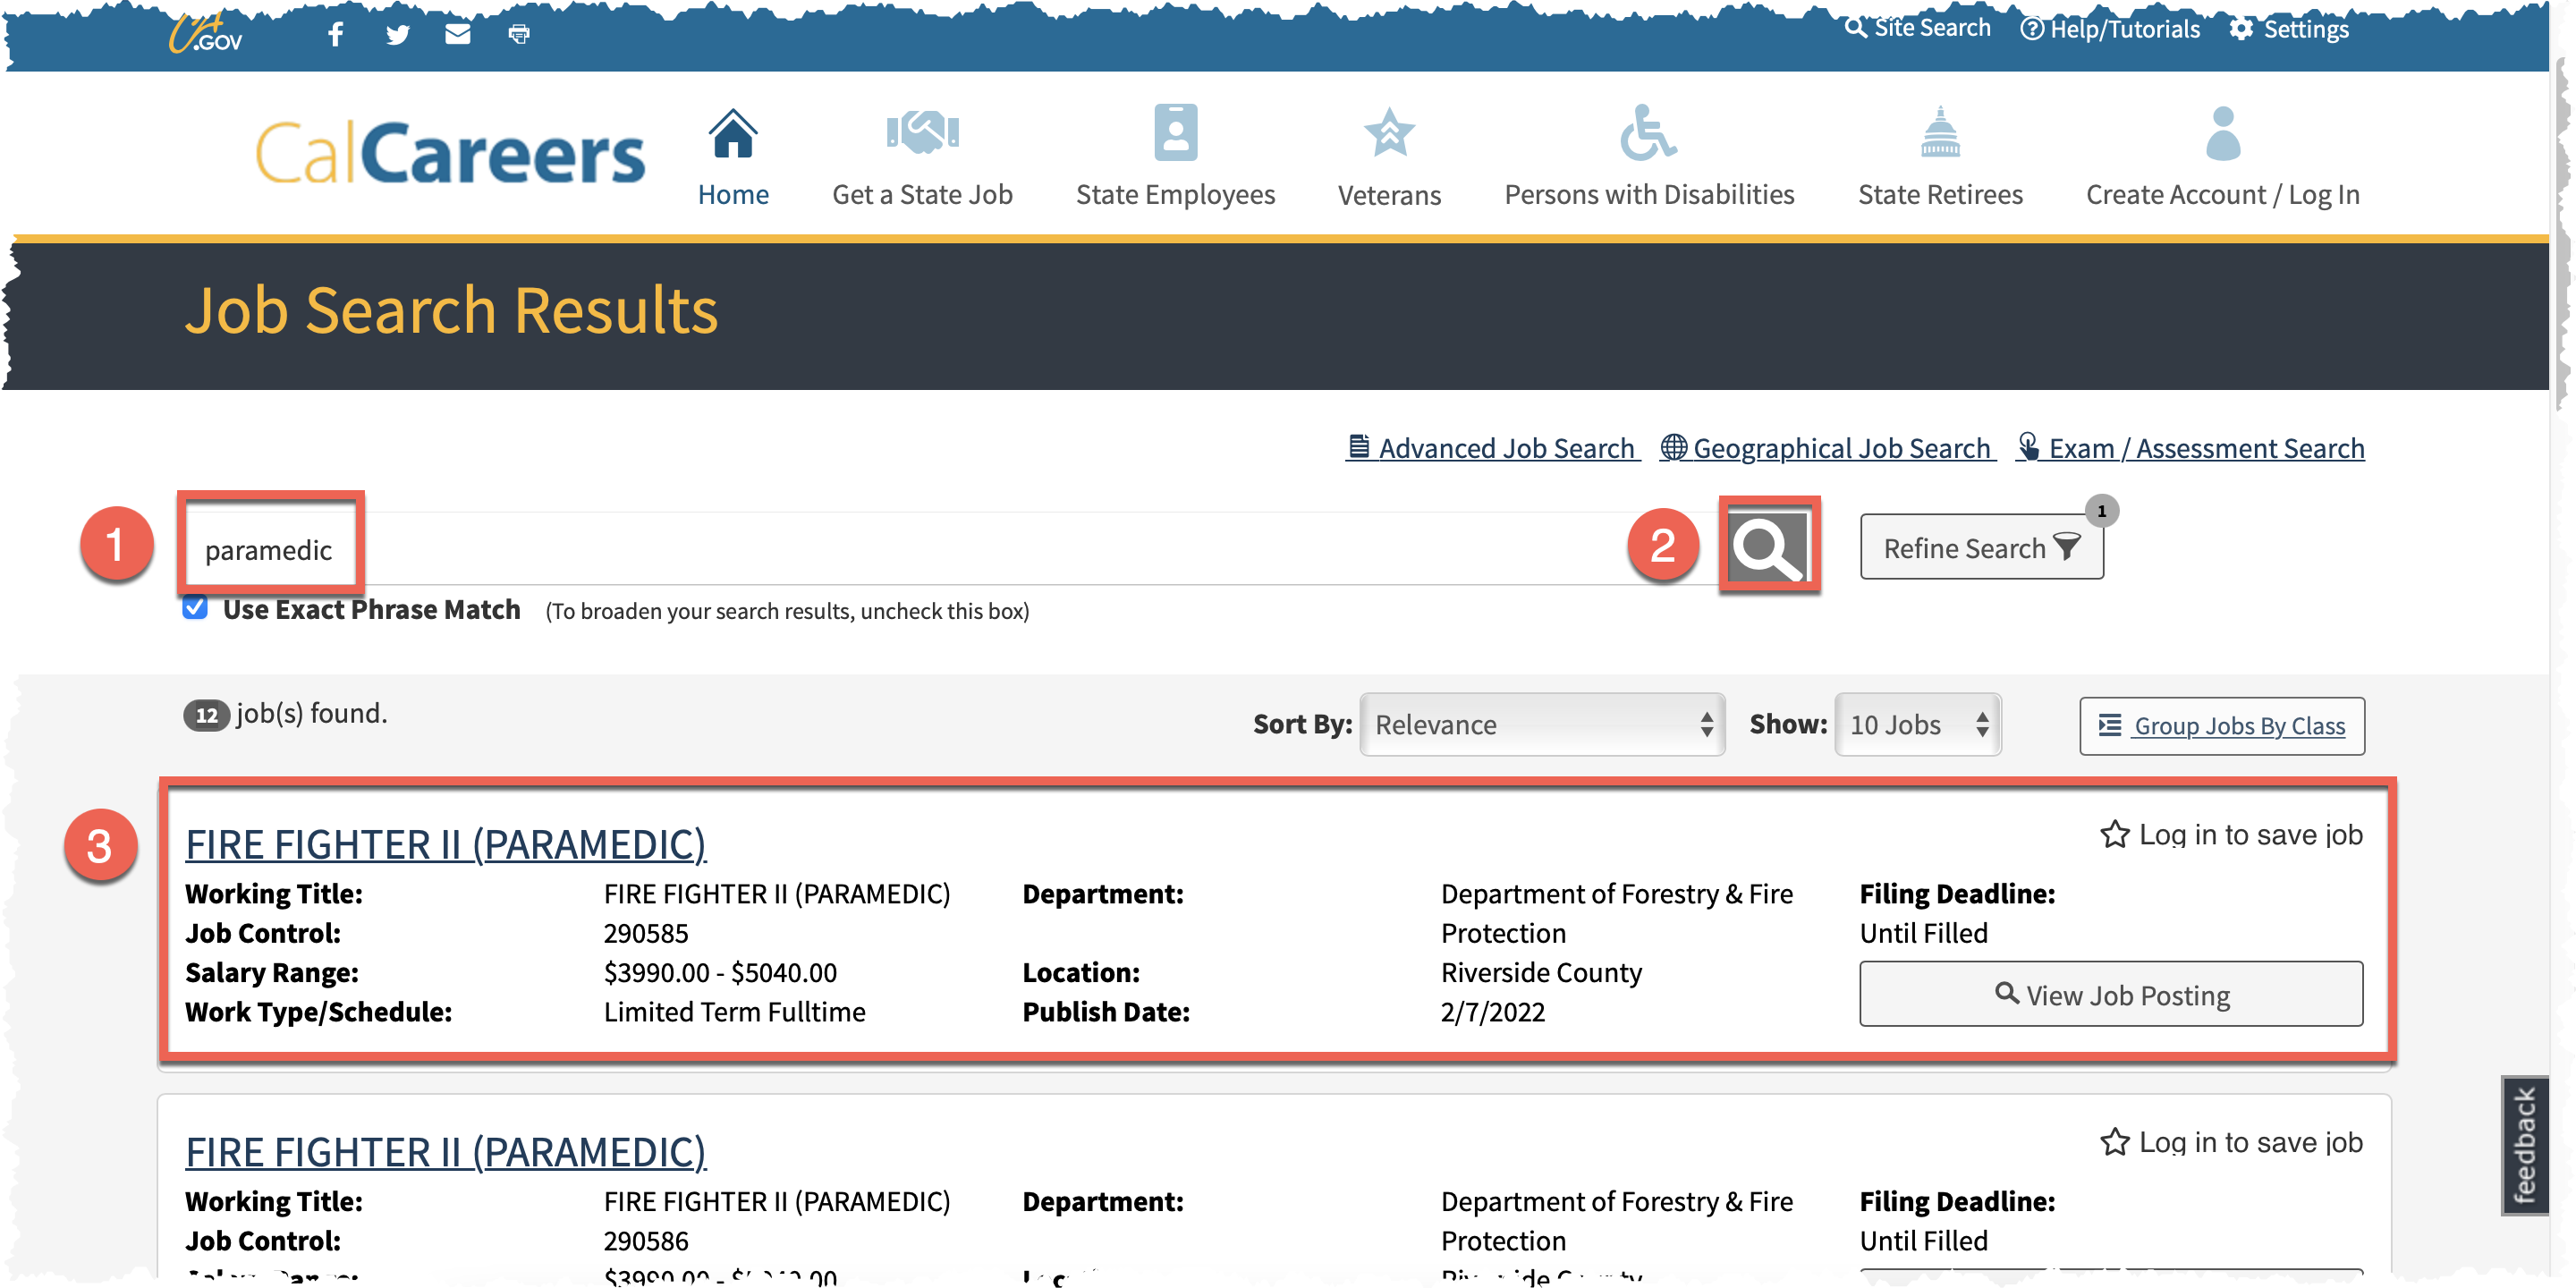Open second FIRE FIGHTER II (PARAMEDIC) job 290586 title

coord(445,1152)
